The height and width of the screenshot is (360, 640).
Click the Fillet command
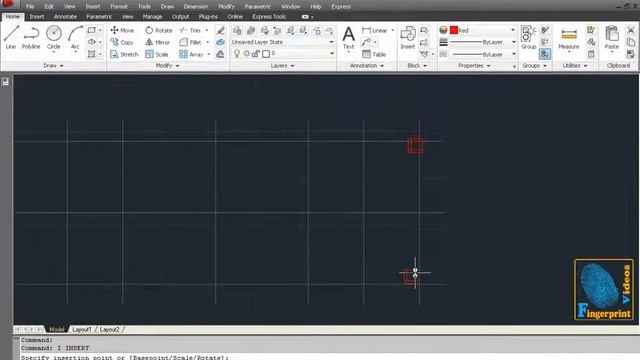pos(190,42)
